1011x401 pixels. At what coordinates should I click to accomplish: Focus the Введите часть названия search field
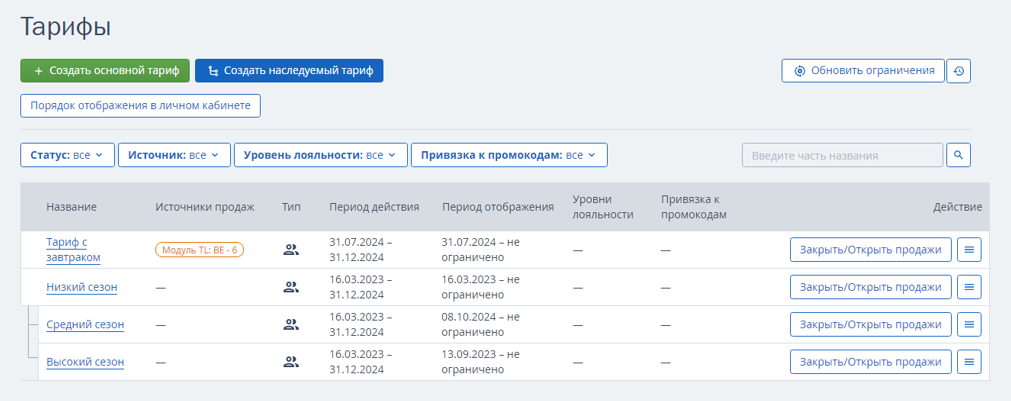[843, 155]
